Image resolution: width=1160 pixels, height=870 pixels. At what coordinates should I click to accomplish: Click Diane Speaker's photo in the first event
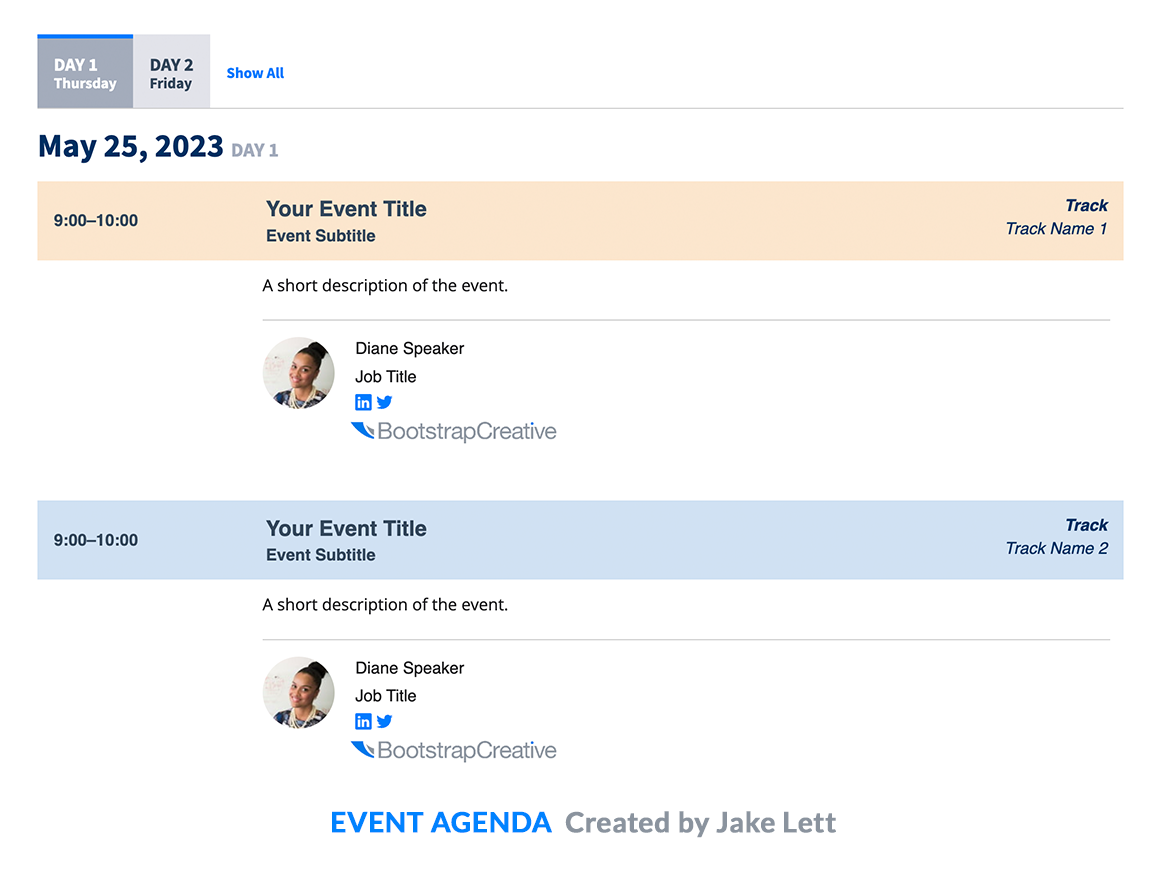click(298, 373)
